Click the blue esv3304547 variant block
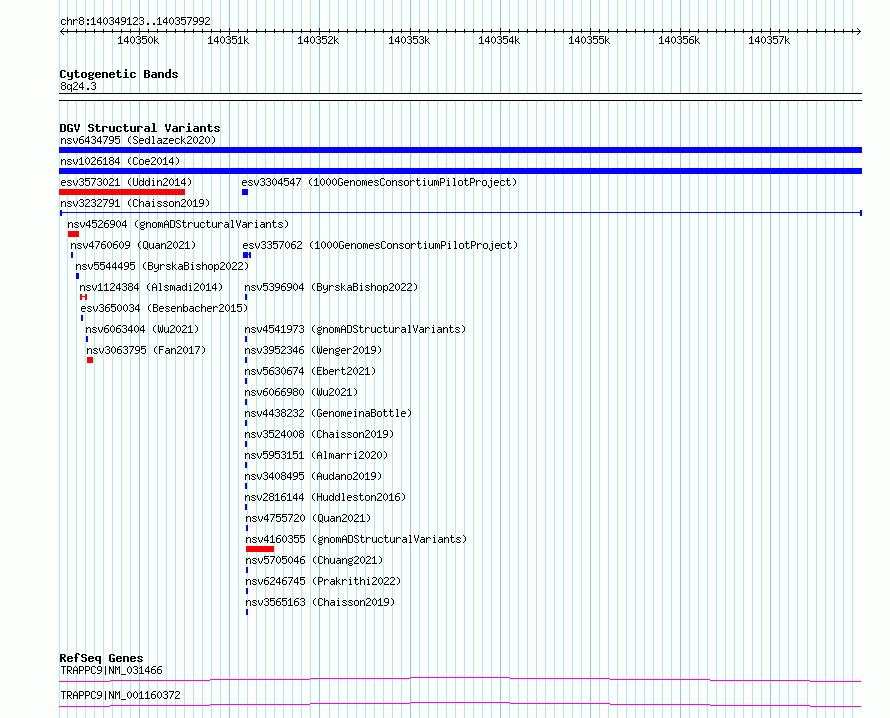The width and height of the screenshot is (890, 718). coord(245,192)
